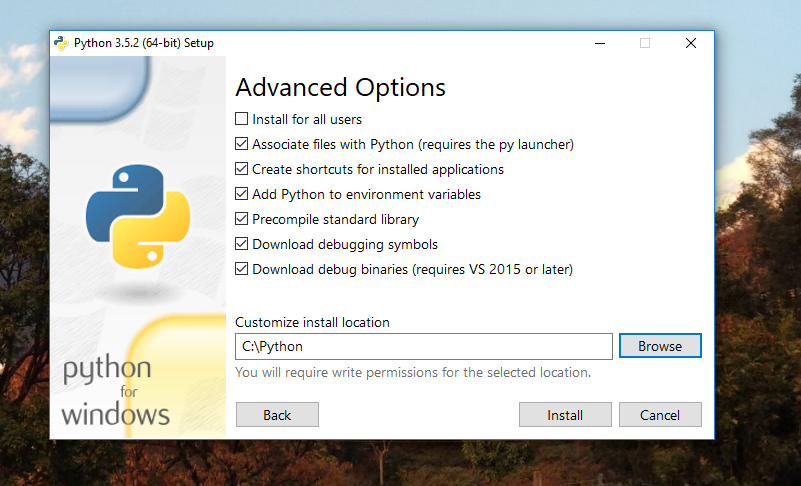Go to previous page with Back

coord(277,414)
